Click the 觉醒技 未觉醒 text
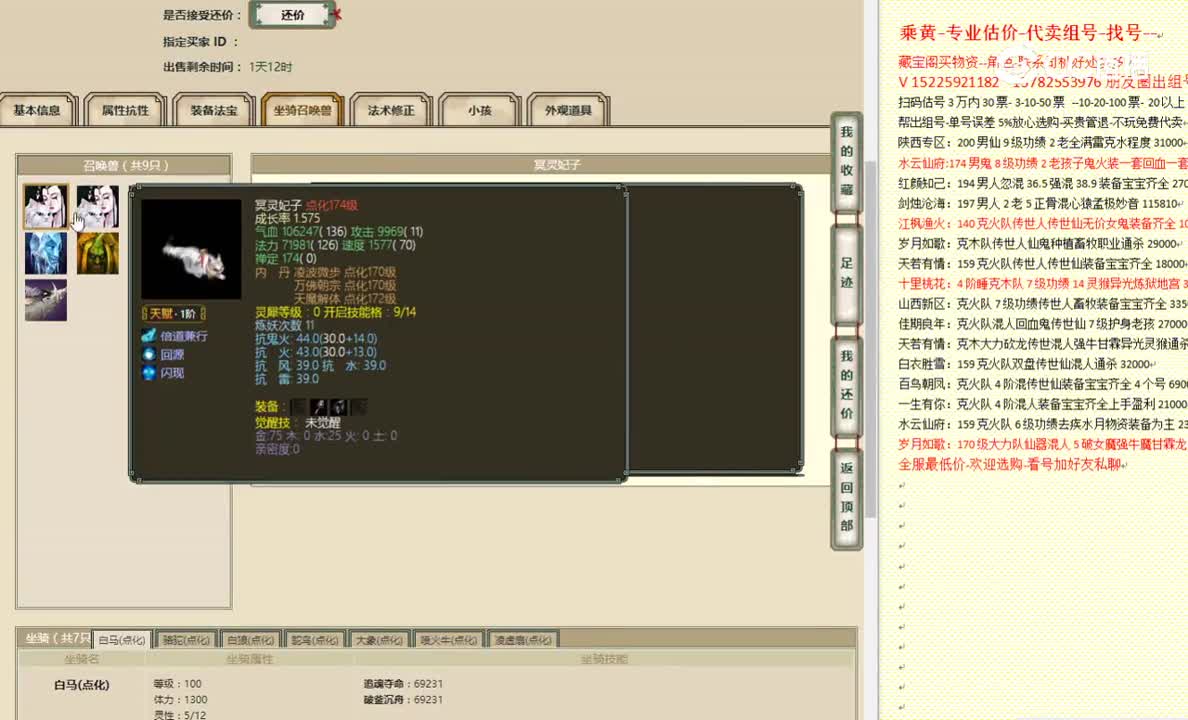1188x720 pixels. [x=298, y=422]
